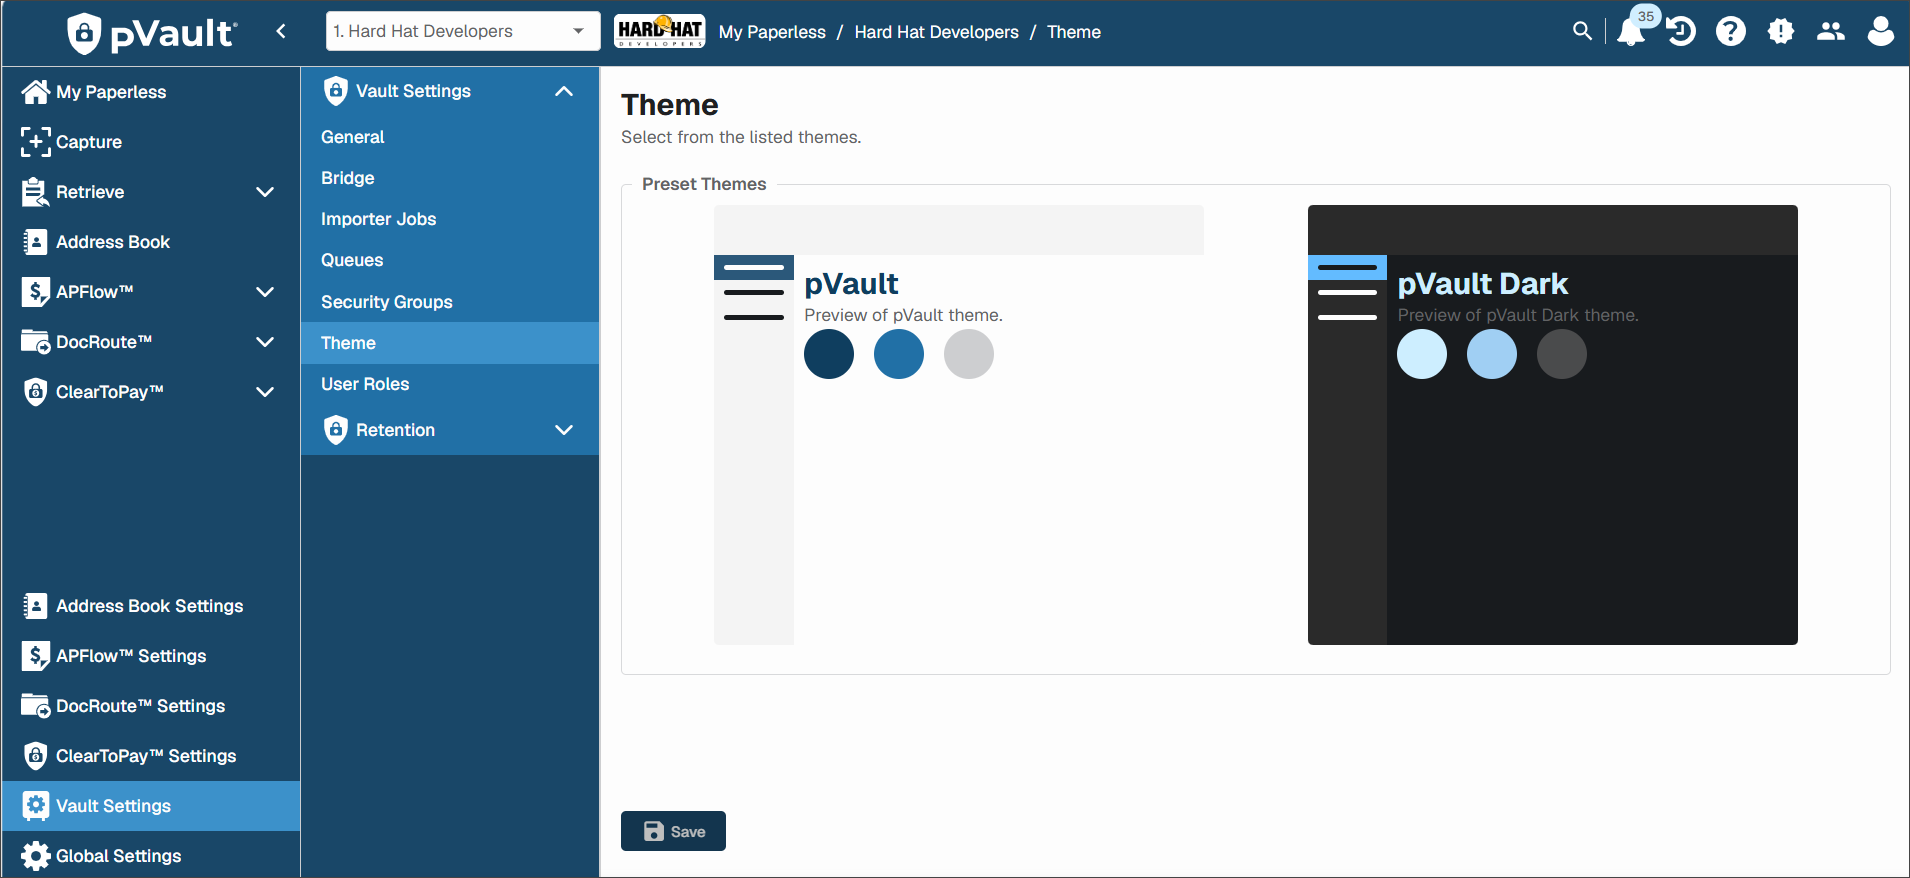Open the help question mark icon
Screen dimensions: 1910x878
coord(1731,31)
